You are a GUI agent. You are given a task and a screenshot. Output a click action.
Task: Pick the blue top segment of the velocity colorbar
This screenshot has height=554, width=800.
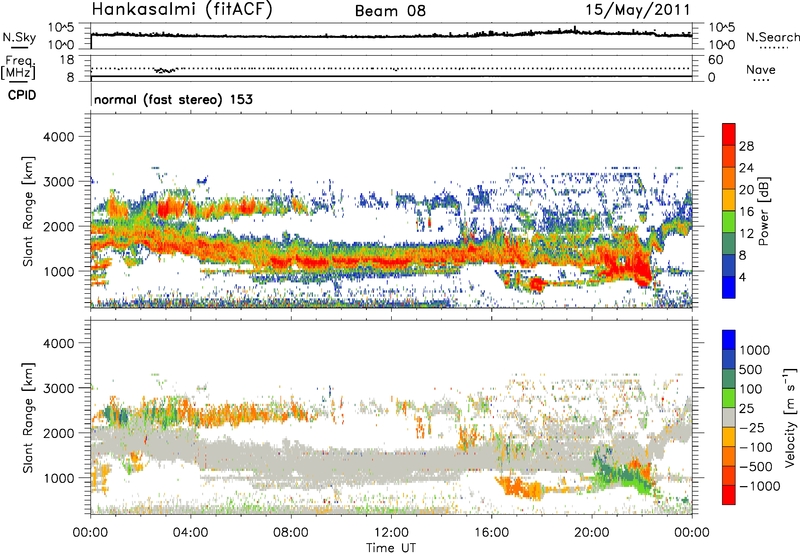[x=729, y=340]
